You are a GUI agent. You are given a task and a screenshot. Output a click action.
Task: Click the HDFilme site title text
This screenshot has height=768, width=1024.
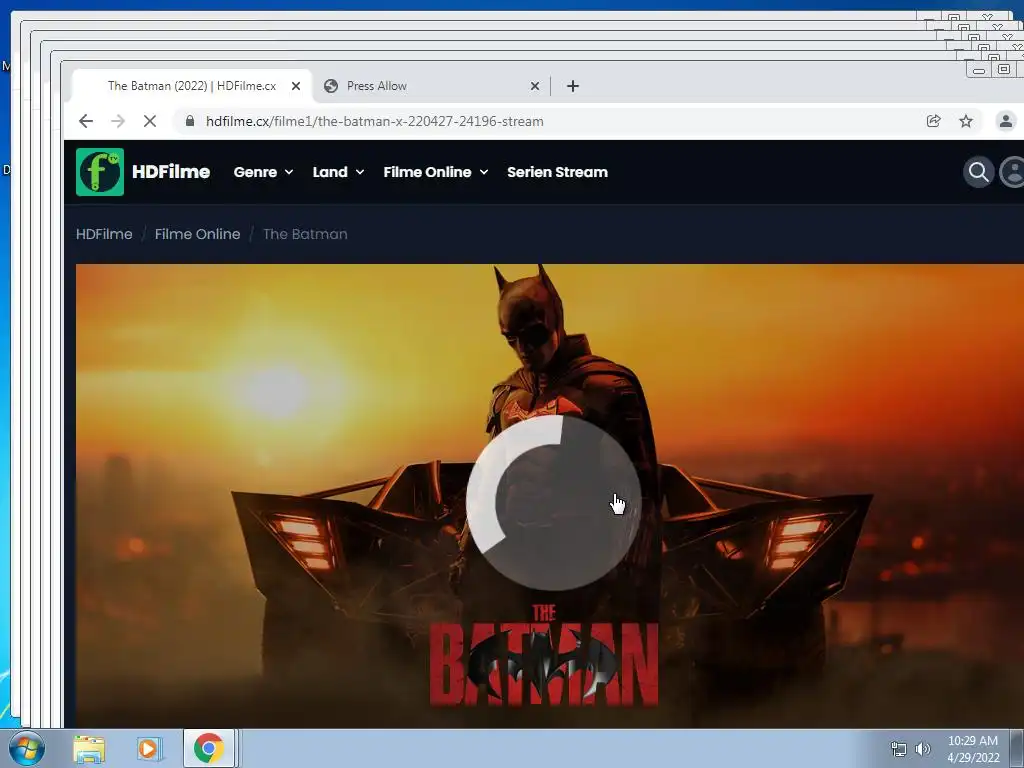click(x=170, y=172)
